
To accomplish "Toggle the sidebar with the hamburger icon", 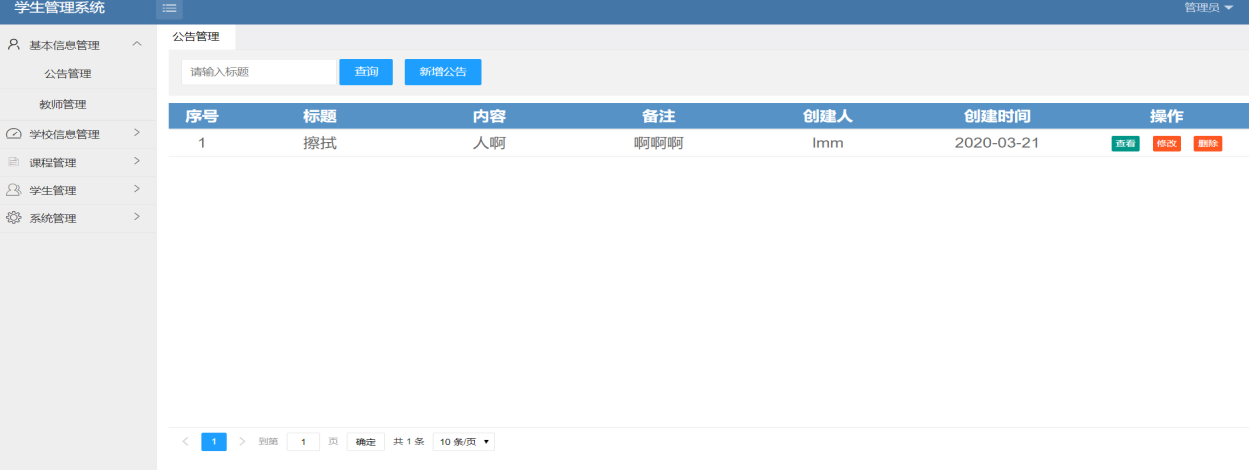I will 169,8.
